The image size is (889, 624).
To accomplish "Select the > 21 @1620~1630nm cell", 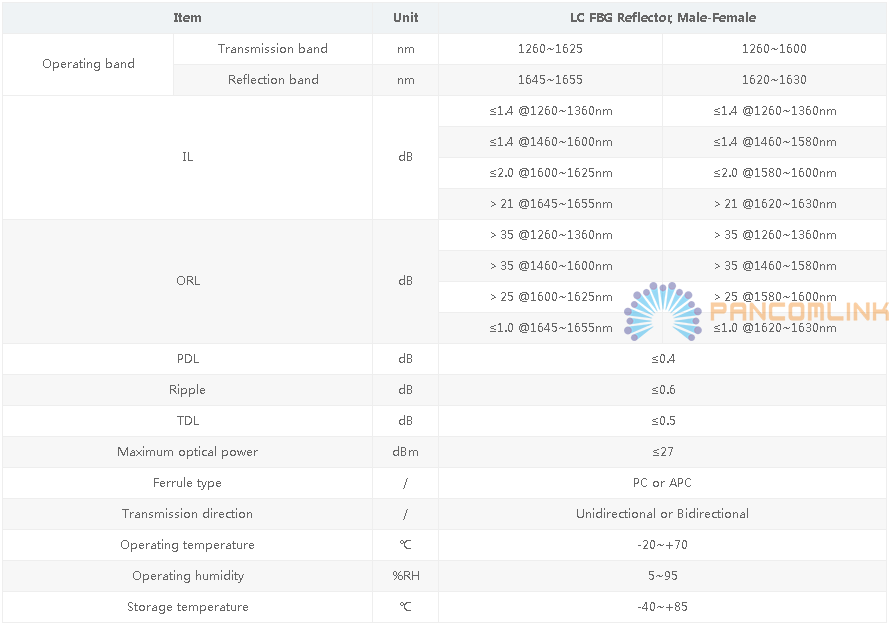I will tap(774, 203).
